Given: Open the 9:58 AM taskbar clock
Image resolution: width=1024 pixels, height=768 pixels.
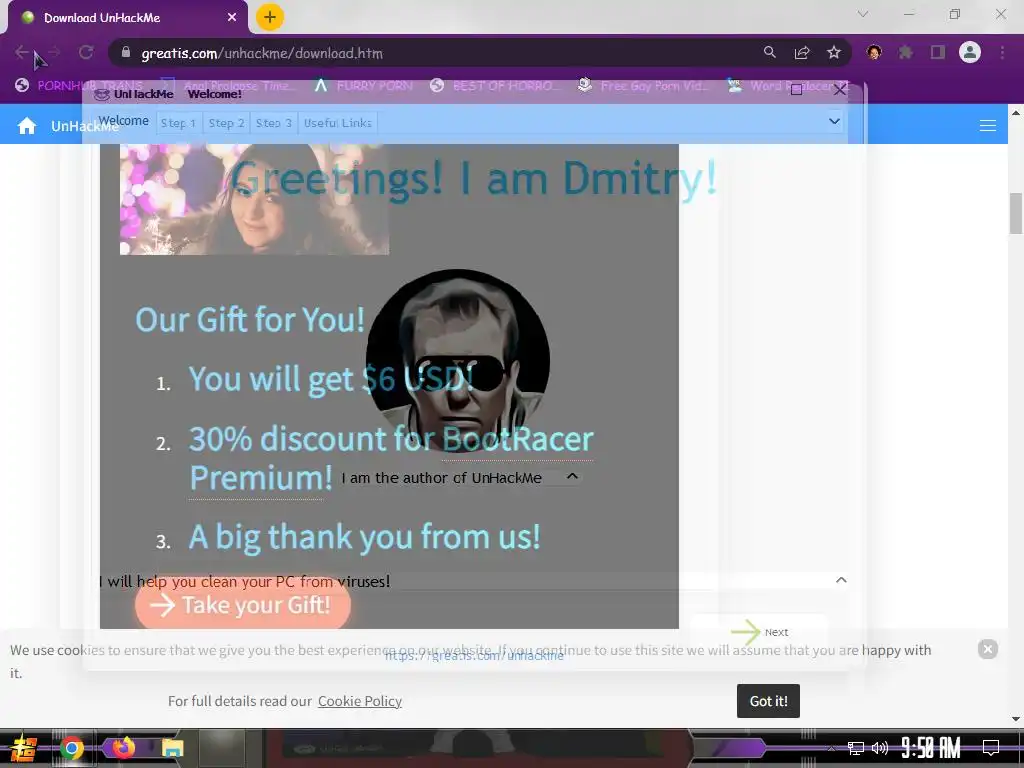Looking at the screenshot, I should pyautogui.click(x=931, y=748).
